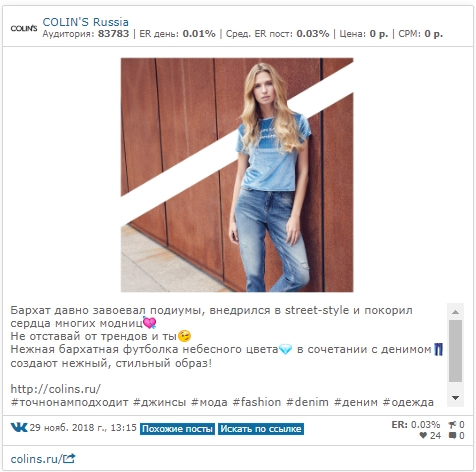
Task: Click the VK logo icon near date
Action: (x=19, y=427)
